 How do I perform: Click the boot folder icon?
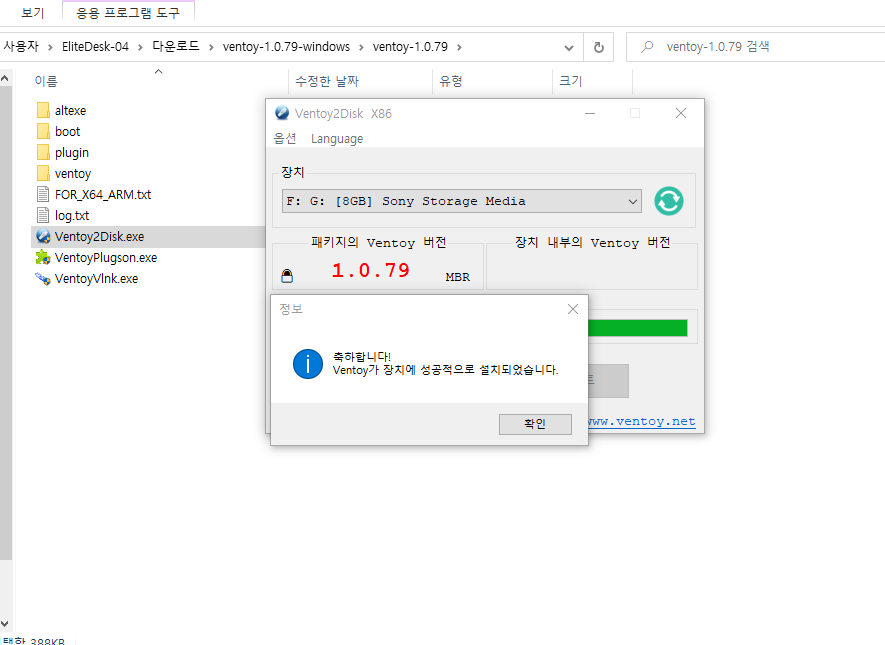[43, 131]
